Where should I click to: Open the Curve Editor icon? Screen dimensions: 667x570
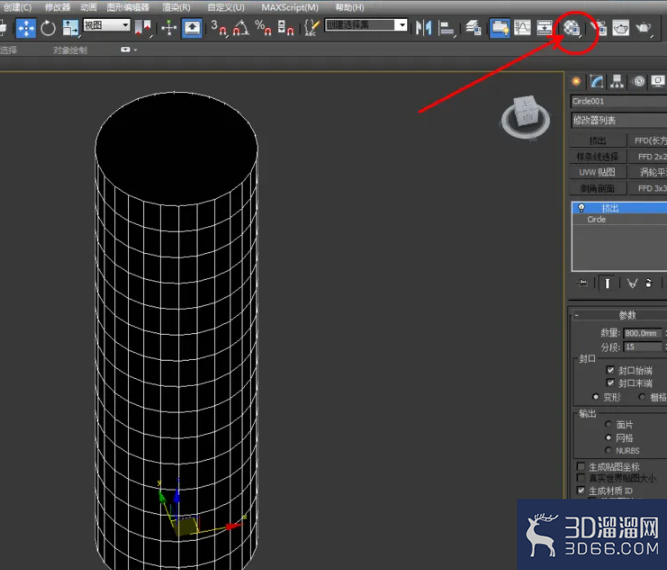pyautogui.click(x=522, y=28)
